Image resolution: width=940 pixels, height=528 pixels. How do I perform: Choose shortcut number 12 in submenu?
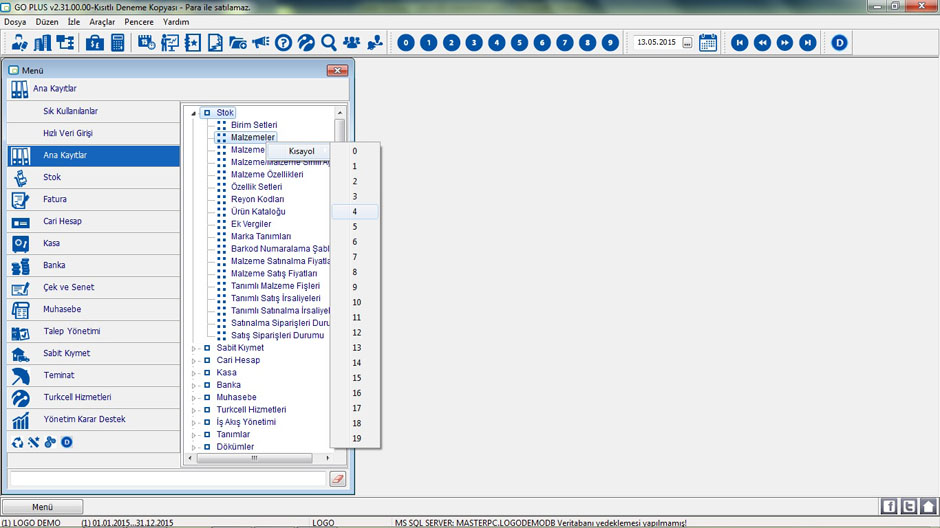click(355, 333)
